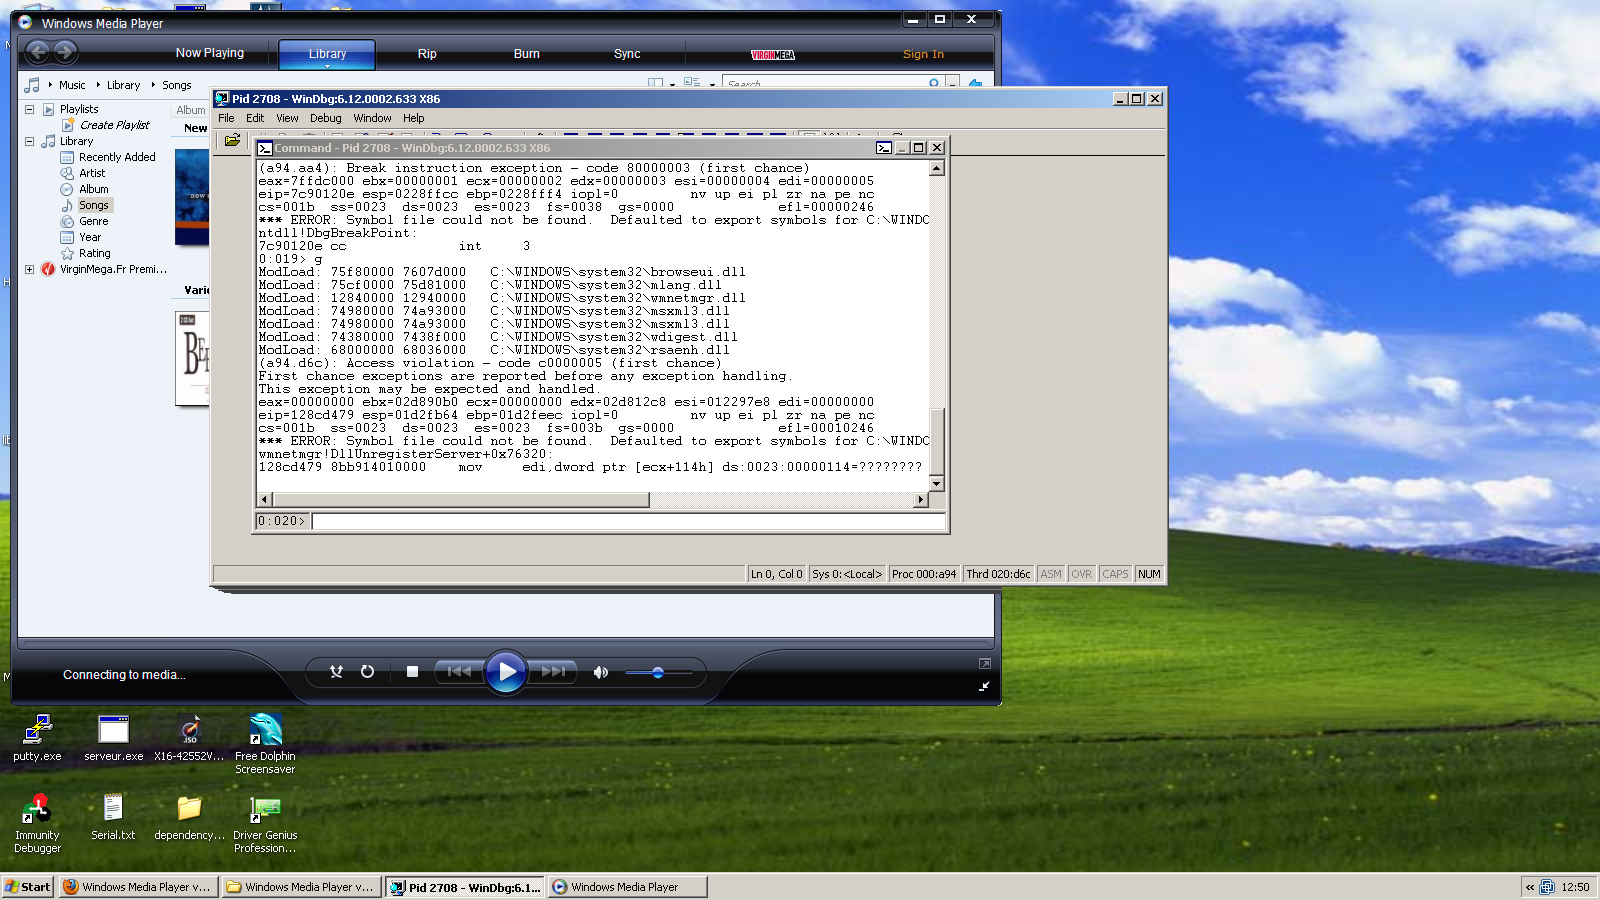Switch to the Rip tab
Image resolution: width=1600 pixels, height=900 pixels.
pos(427,54)
